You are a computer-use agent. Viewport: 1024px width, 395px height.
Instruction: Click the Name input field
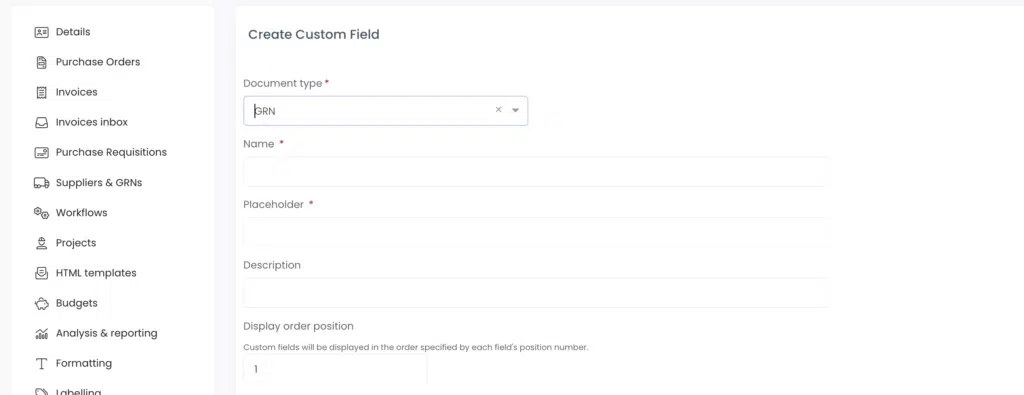click(536, 172)
